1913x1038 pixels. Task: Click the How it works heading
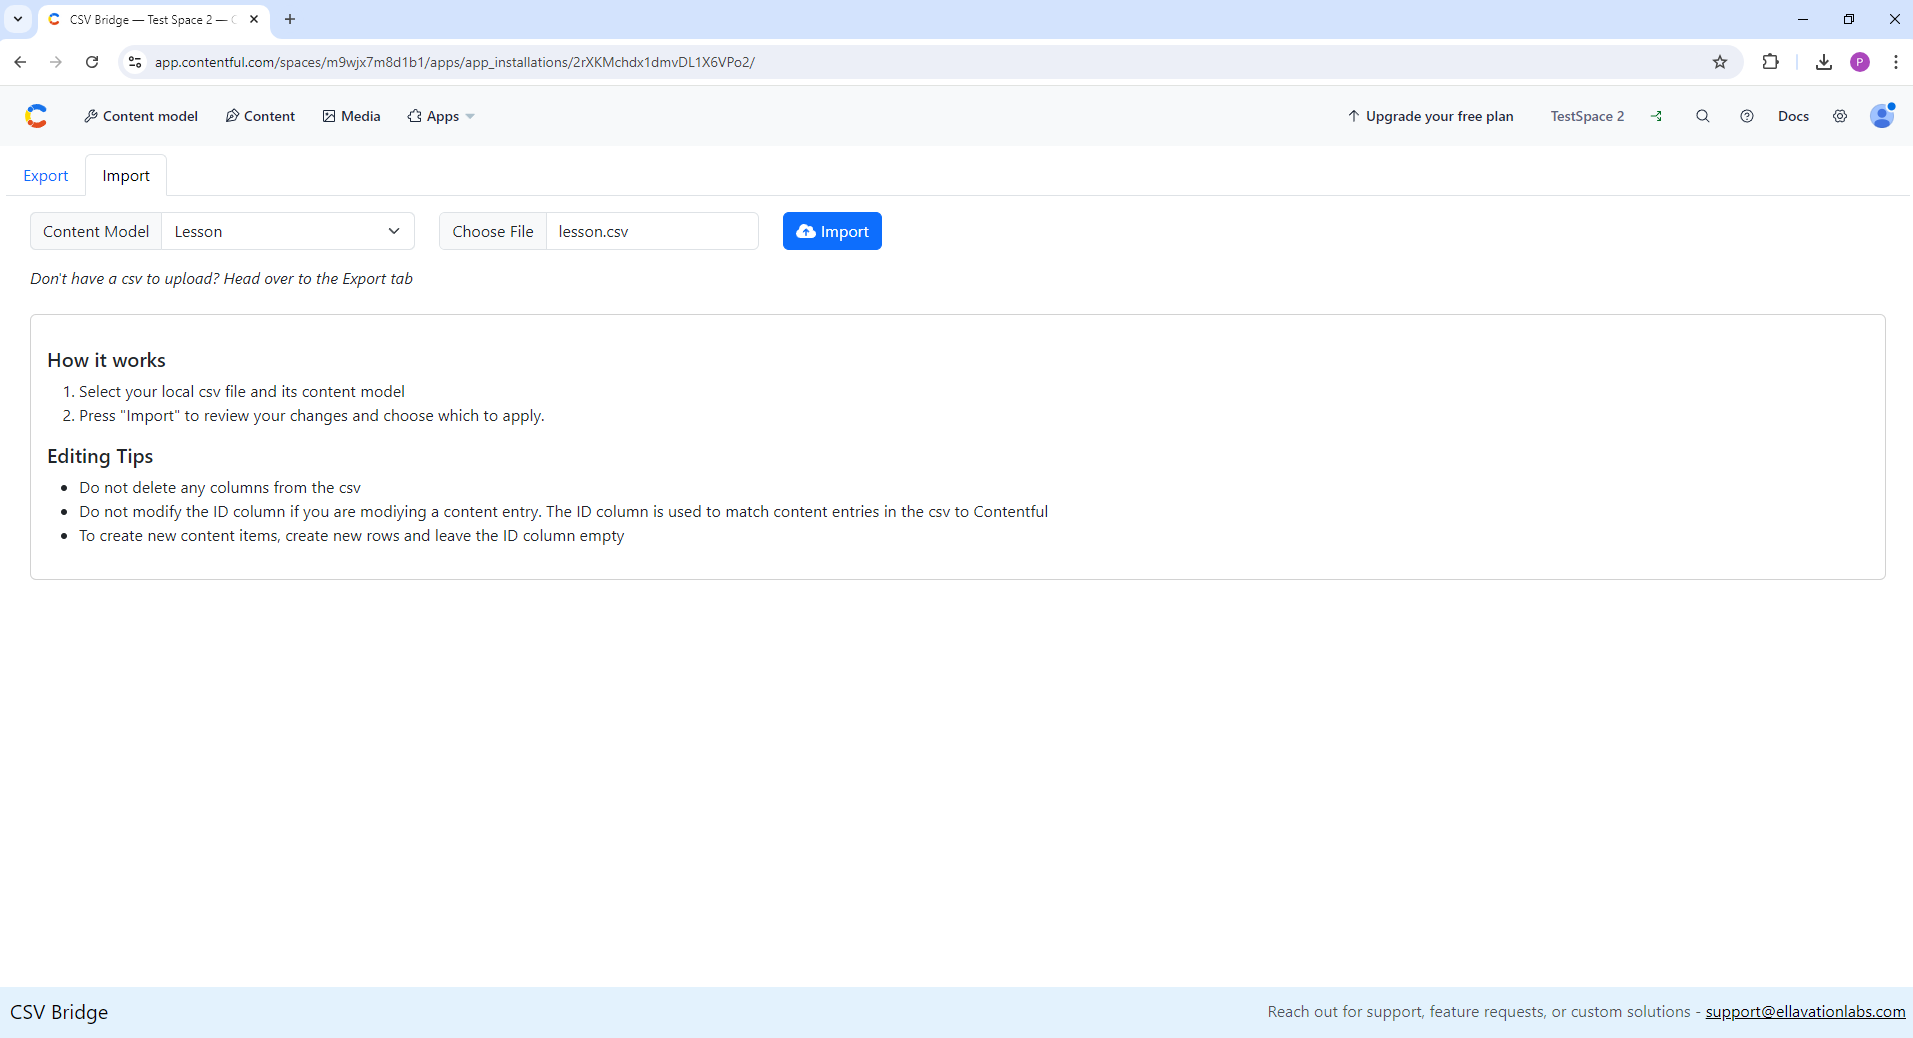(106, 360)
